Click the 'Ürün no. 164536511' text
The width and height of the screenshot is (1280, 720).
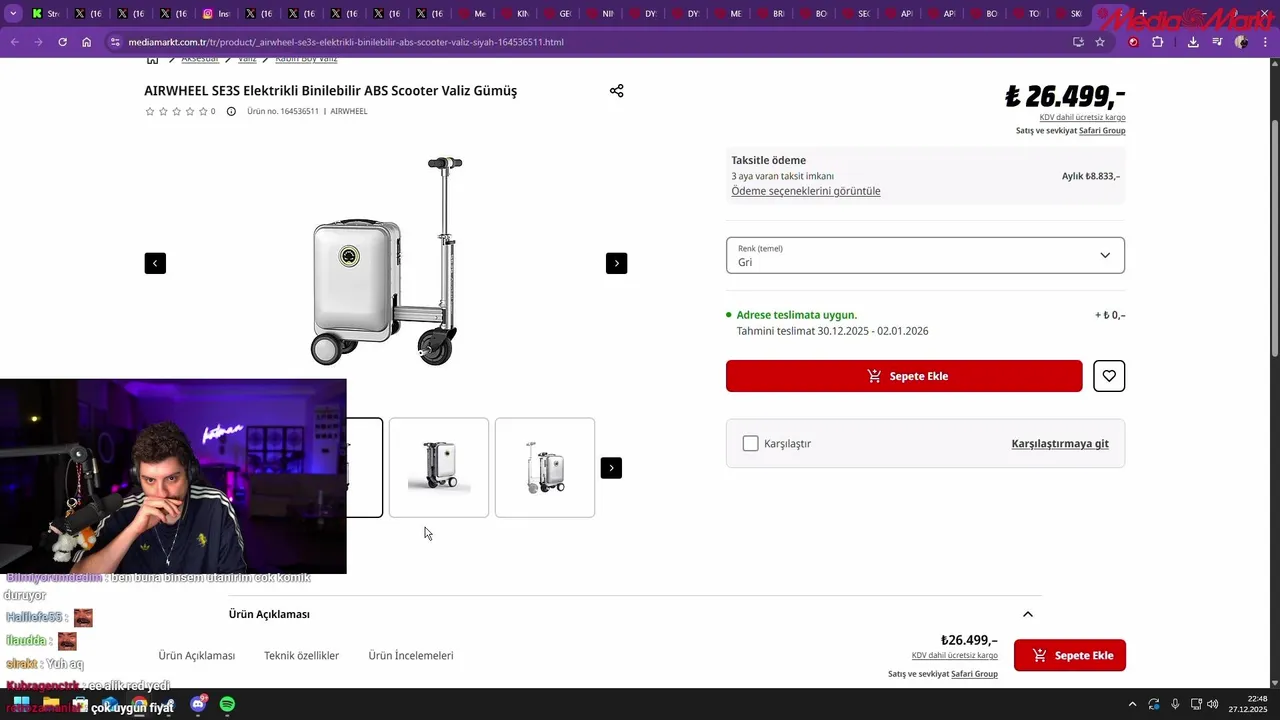click(x=283, y=111)
